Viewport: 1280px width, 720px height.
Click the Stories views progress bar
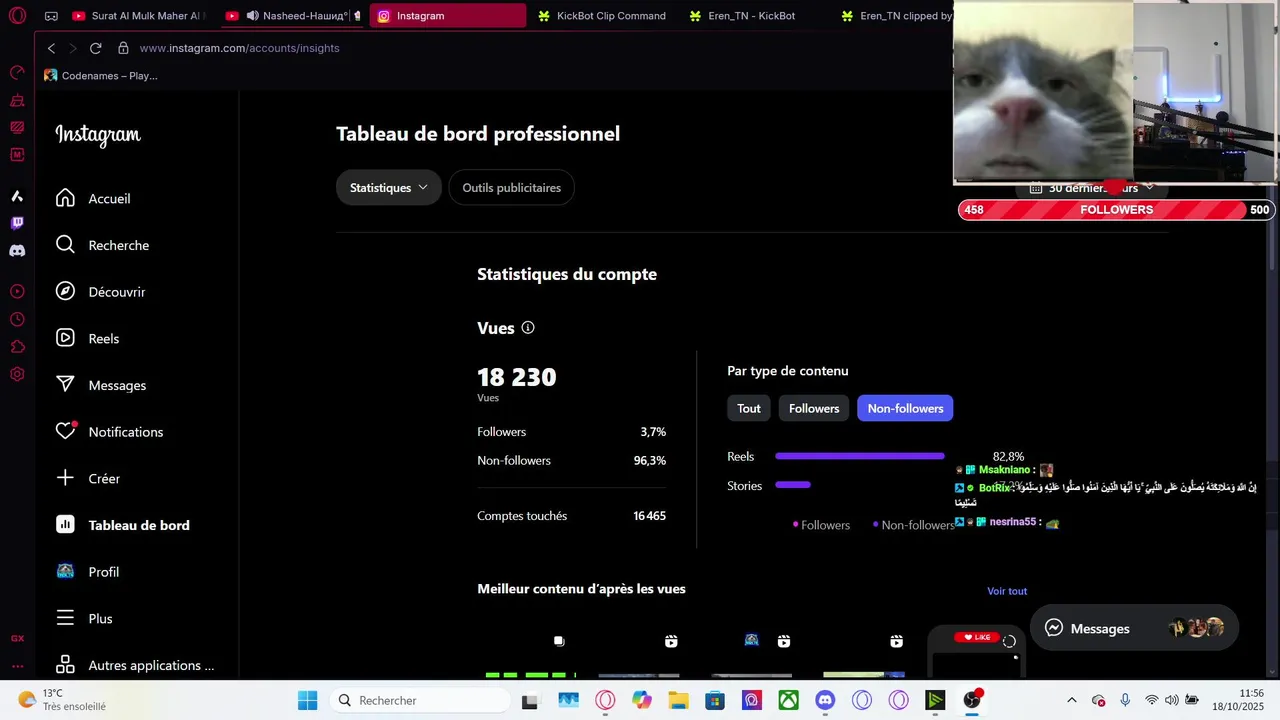pyautogui.click(x=793, y=485)
